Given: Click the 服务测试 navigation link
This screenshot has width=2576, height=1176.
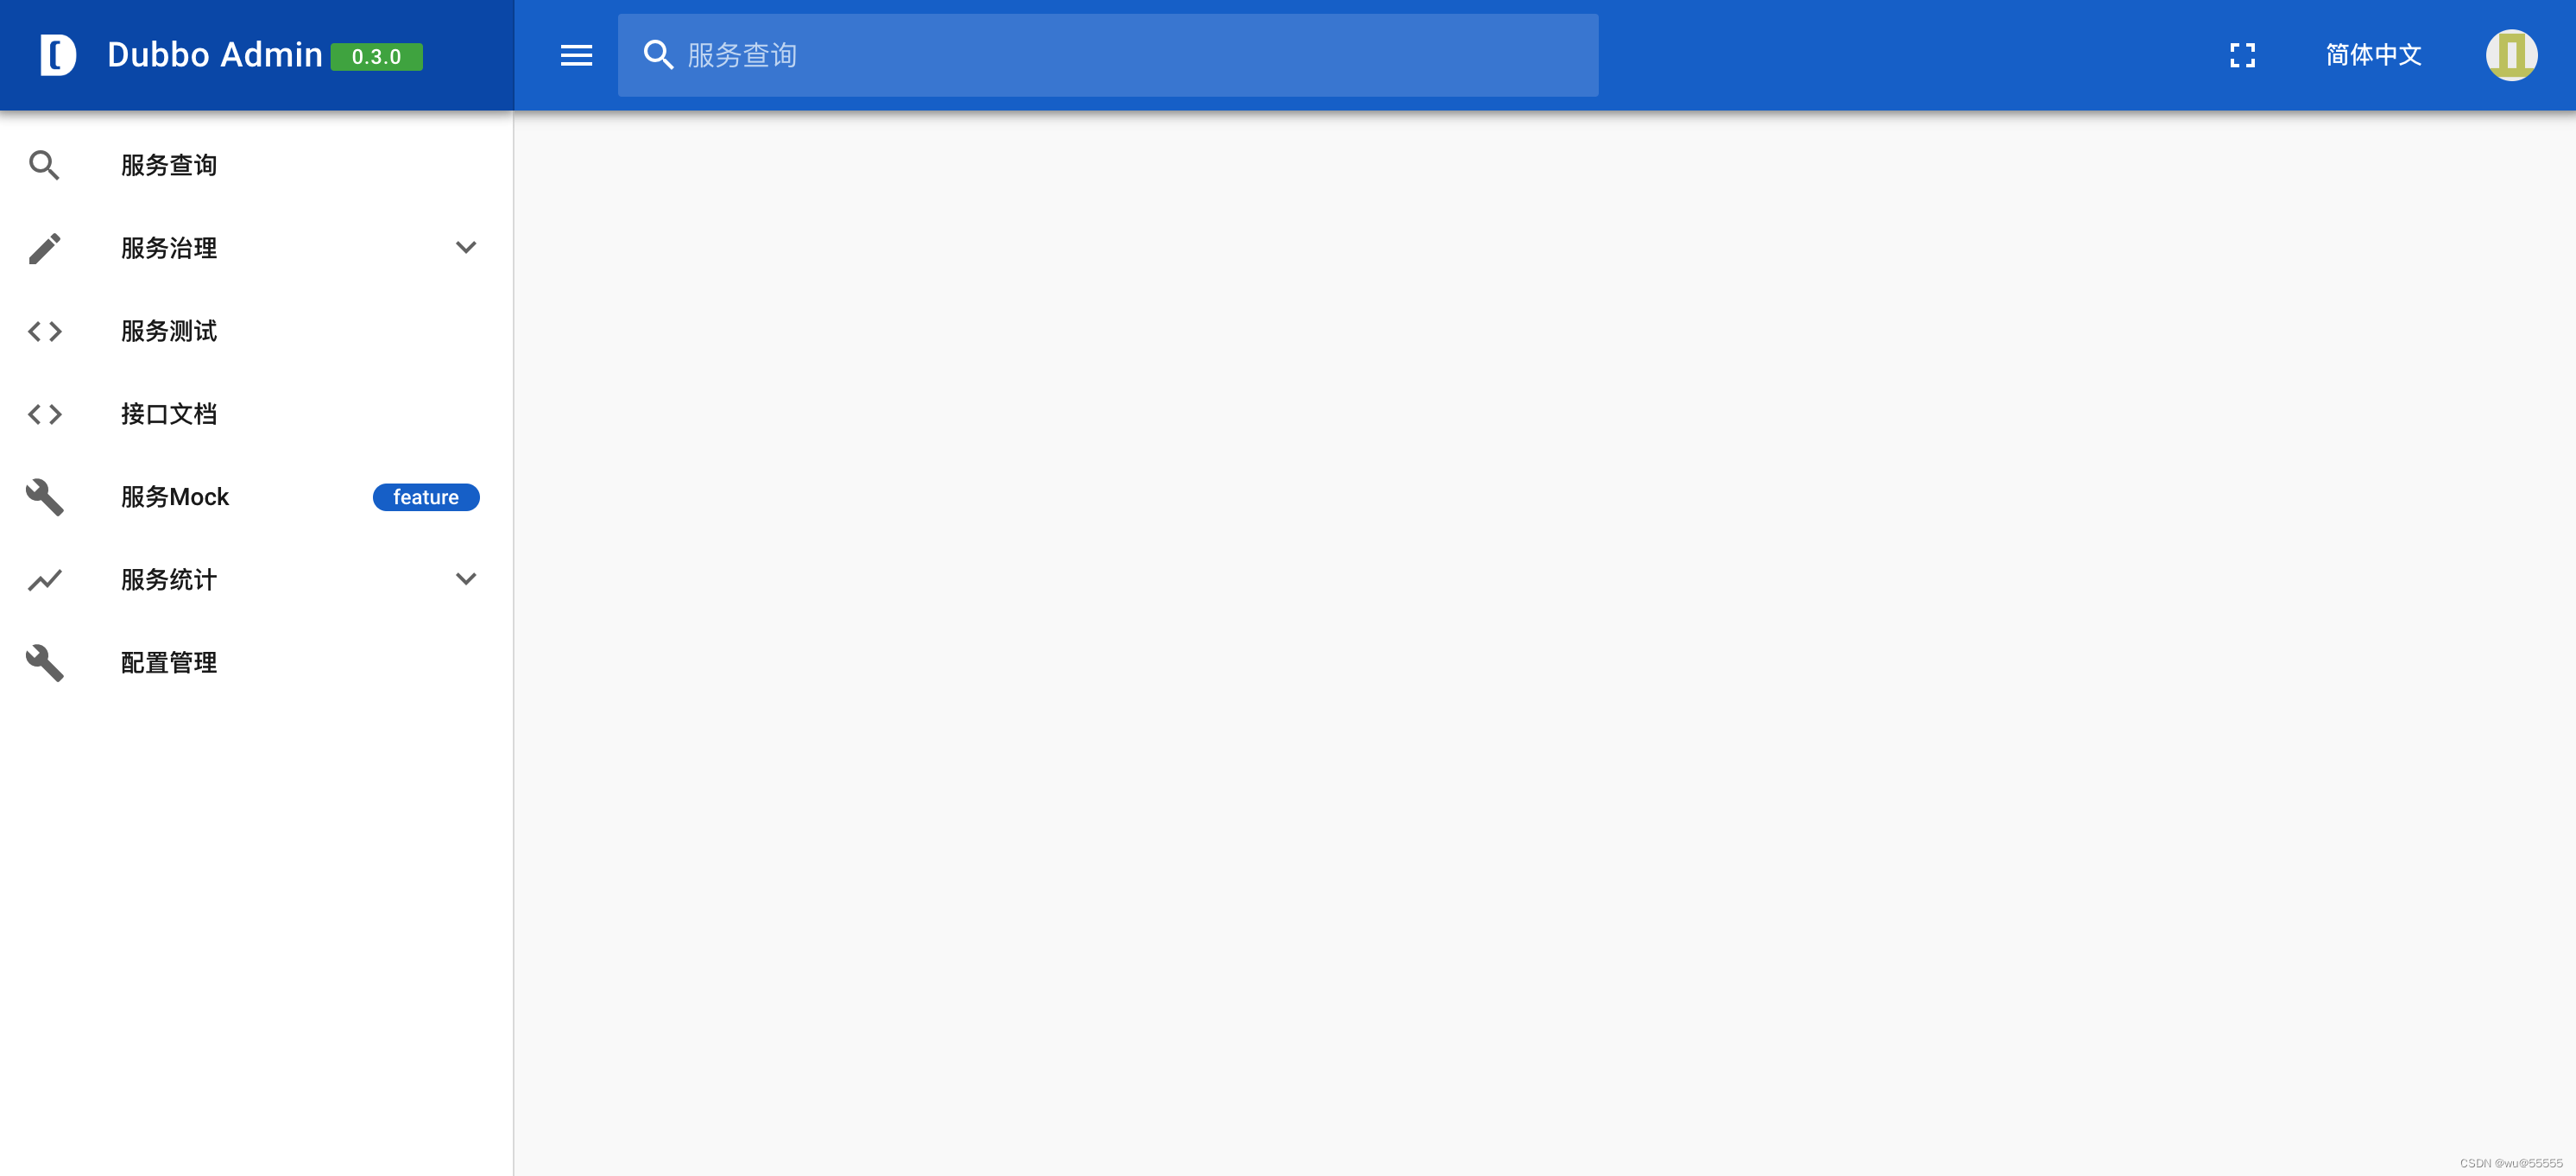Looking at the screenshot, I should (x=166, y=330).
